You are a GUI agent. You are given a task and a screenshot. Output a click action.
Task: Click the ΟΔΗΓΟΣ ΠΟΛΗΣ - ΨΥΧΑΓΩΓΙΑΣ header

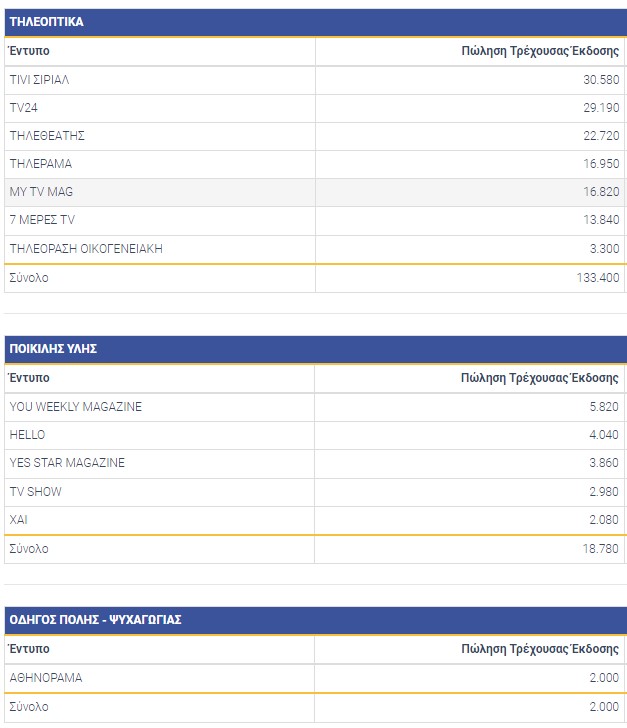[95, 620]
